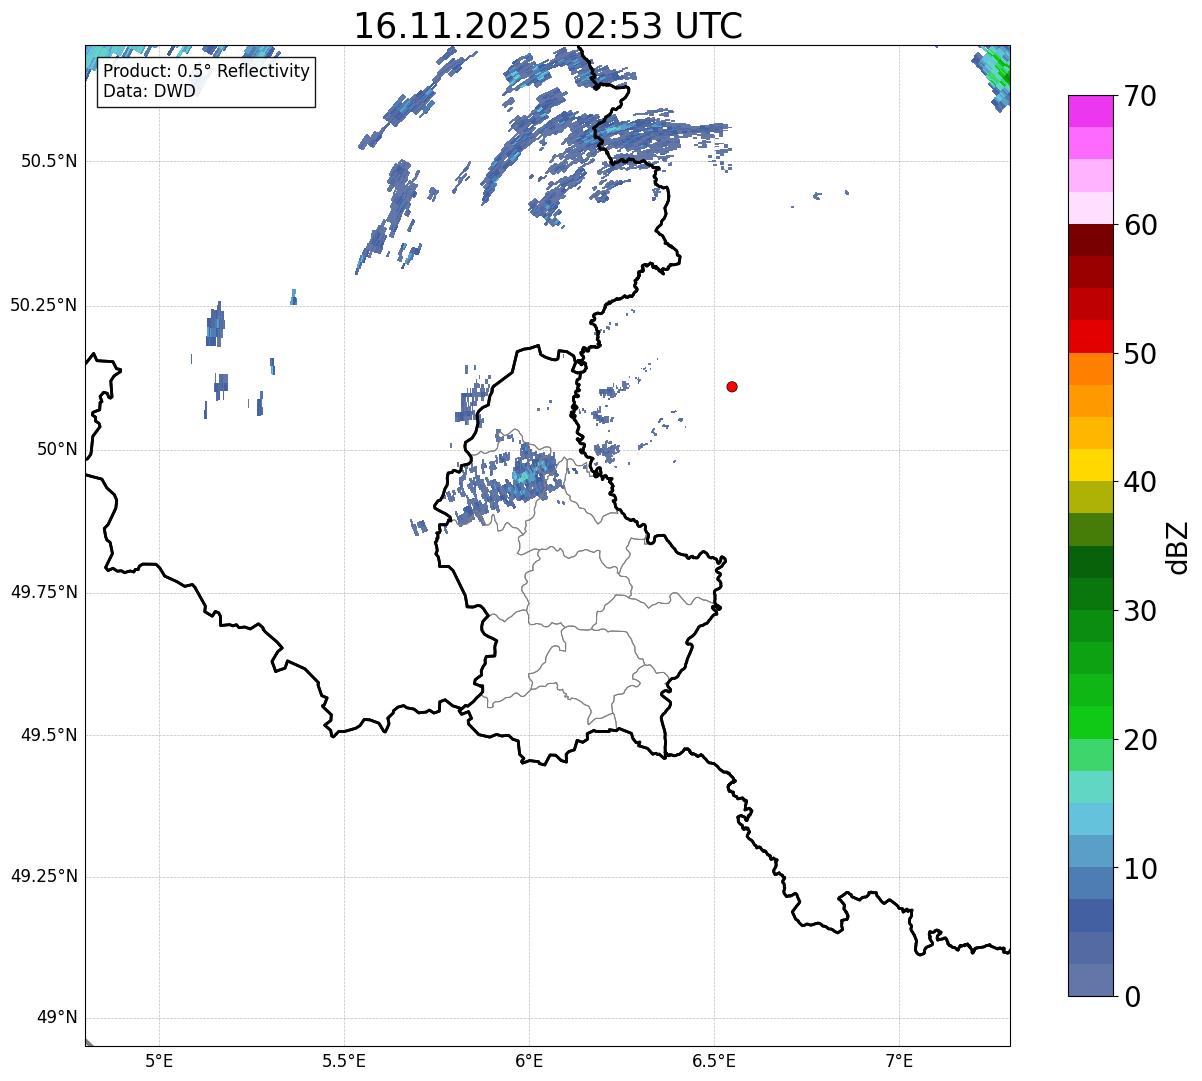Click the bright green colorbar swatch just above 20
The image size is (1202, 1081).
(x=1091, y=723)
